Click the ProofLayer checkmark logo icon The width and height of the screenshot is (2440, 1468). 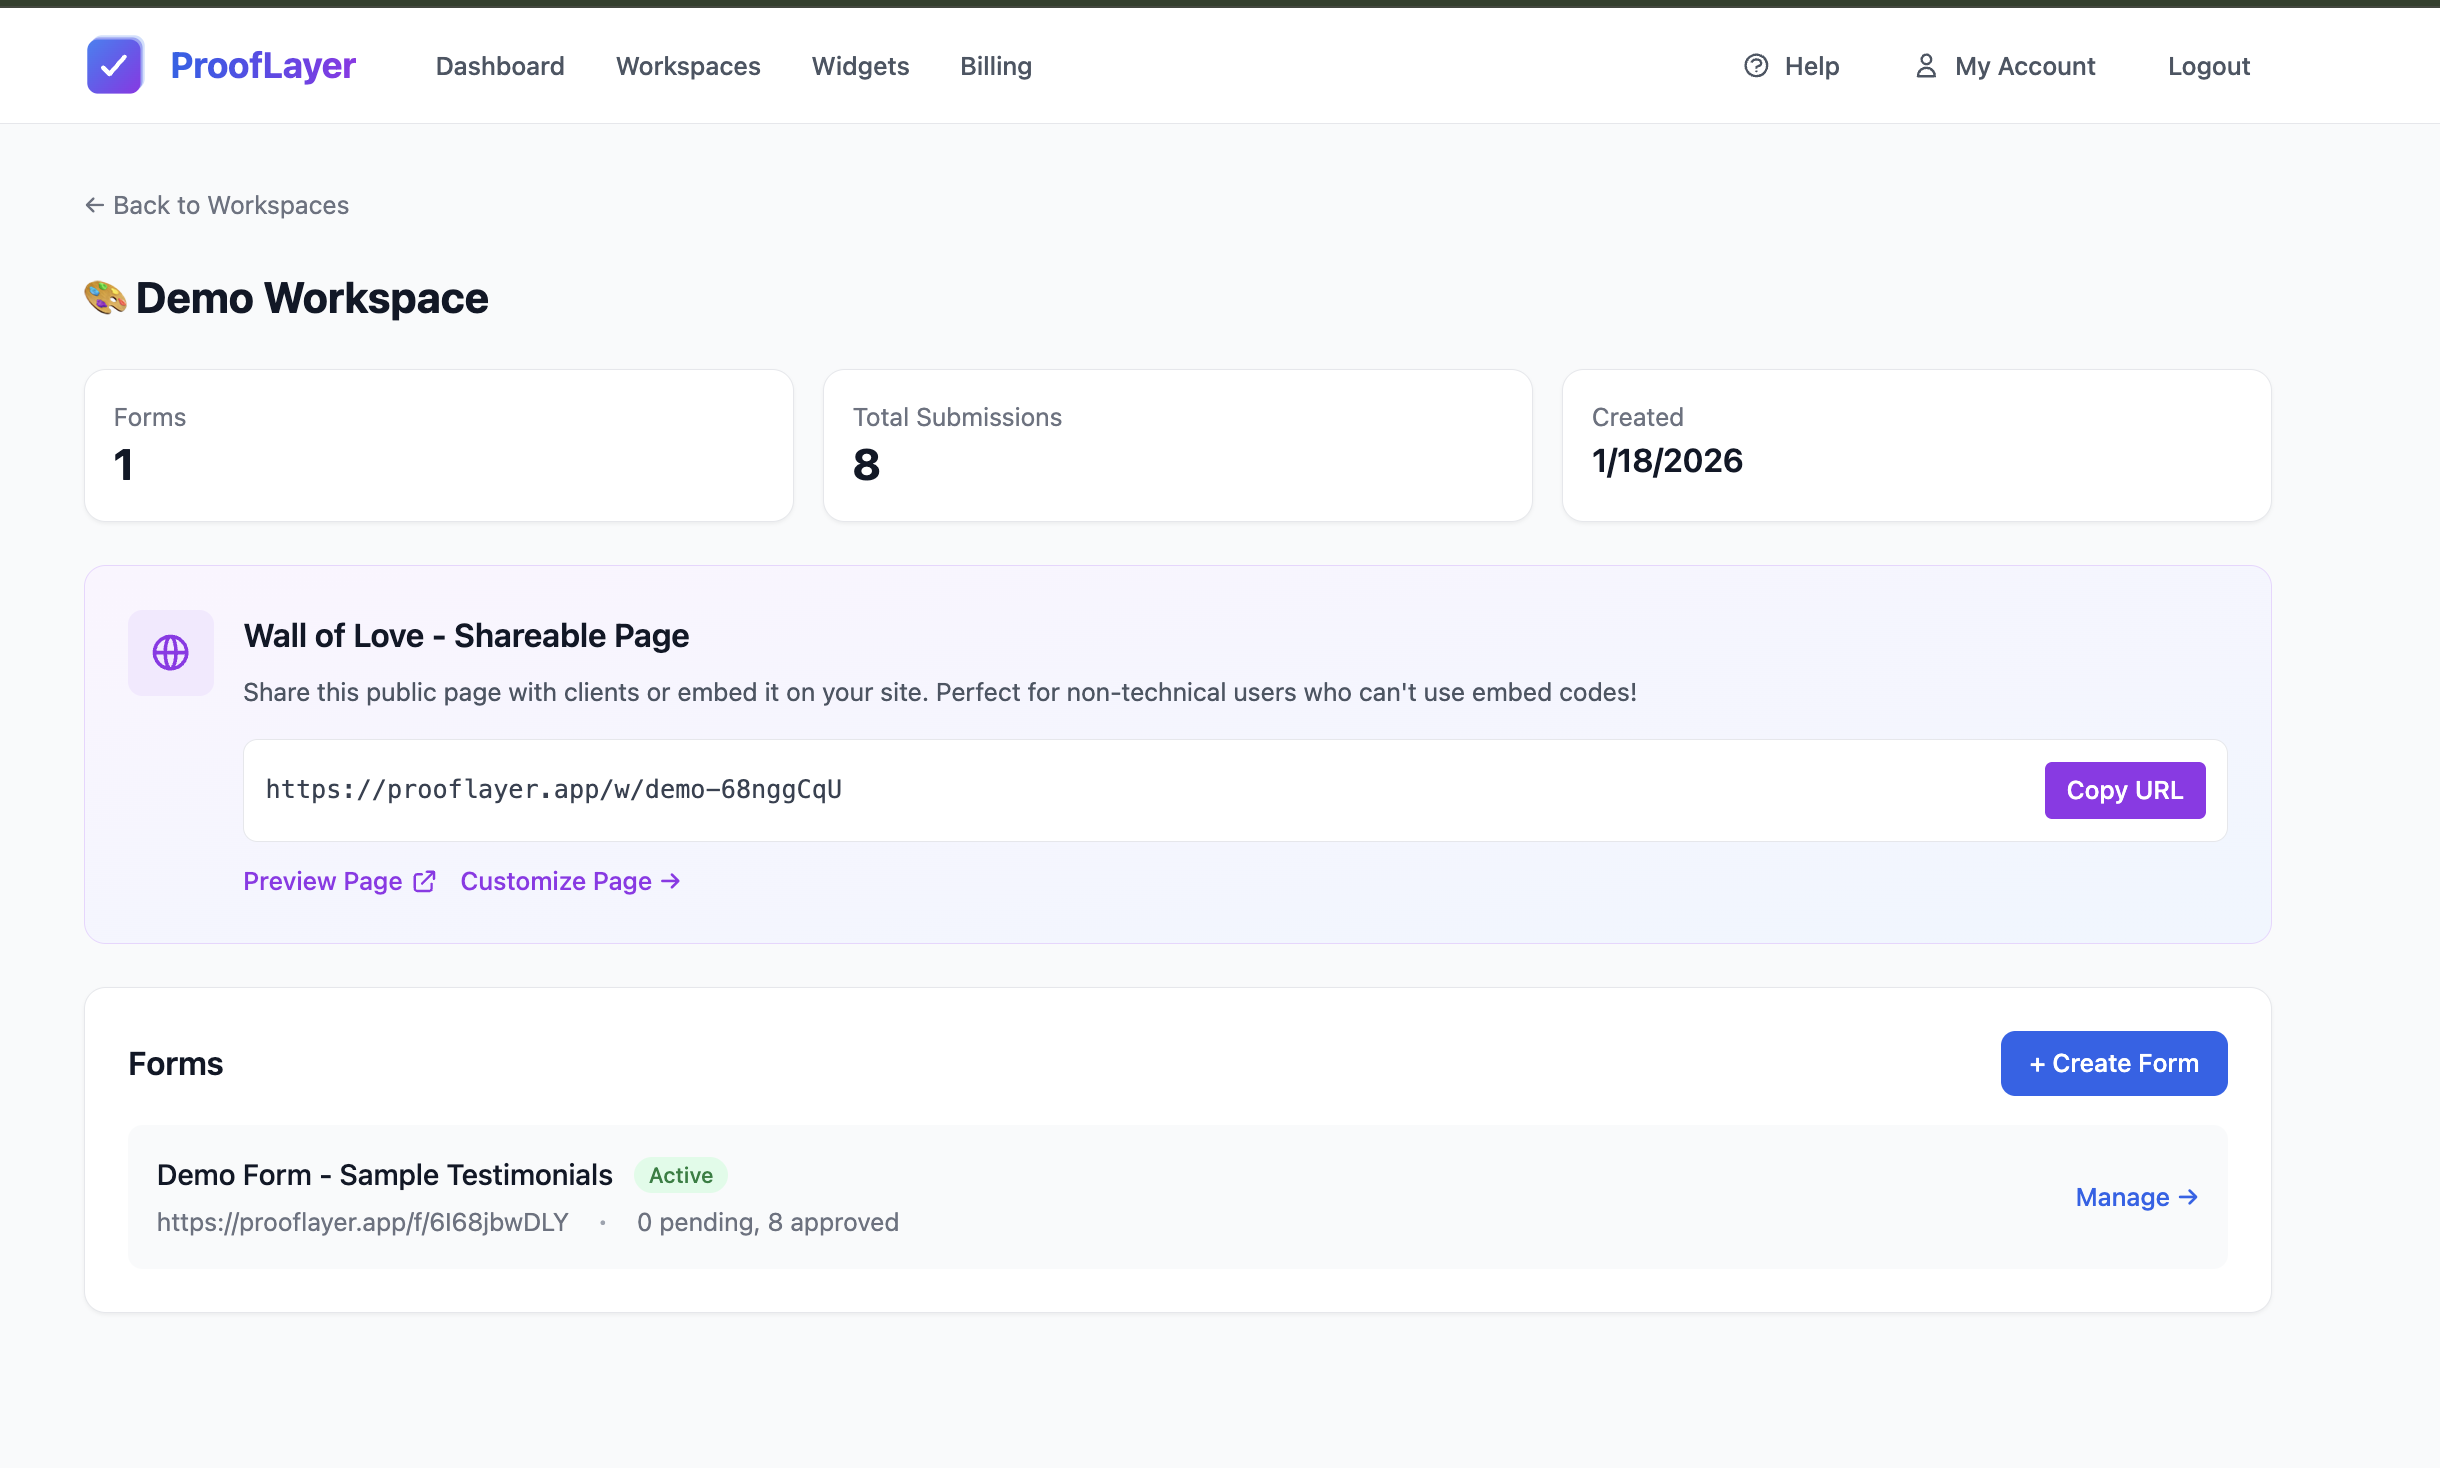[114, 66]
